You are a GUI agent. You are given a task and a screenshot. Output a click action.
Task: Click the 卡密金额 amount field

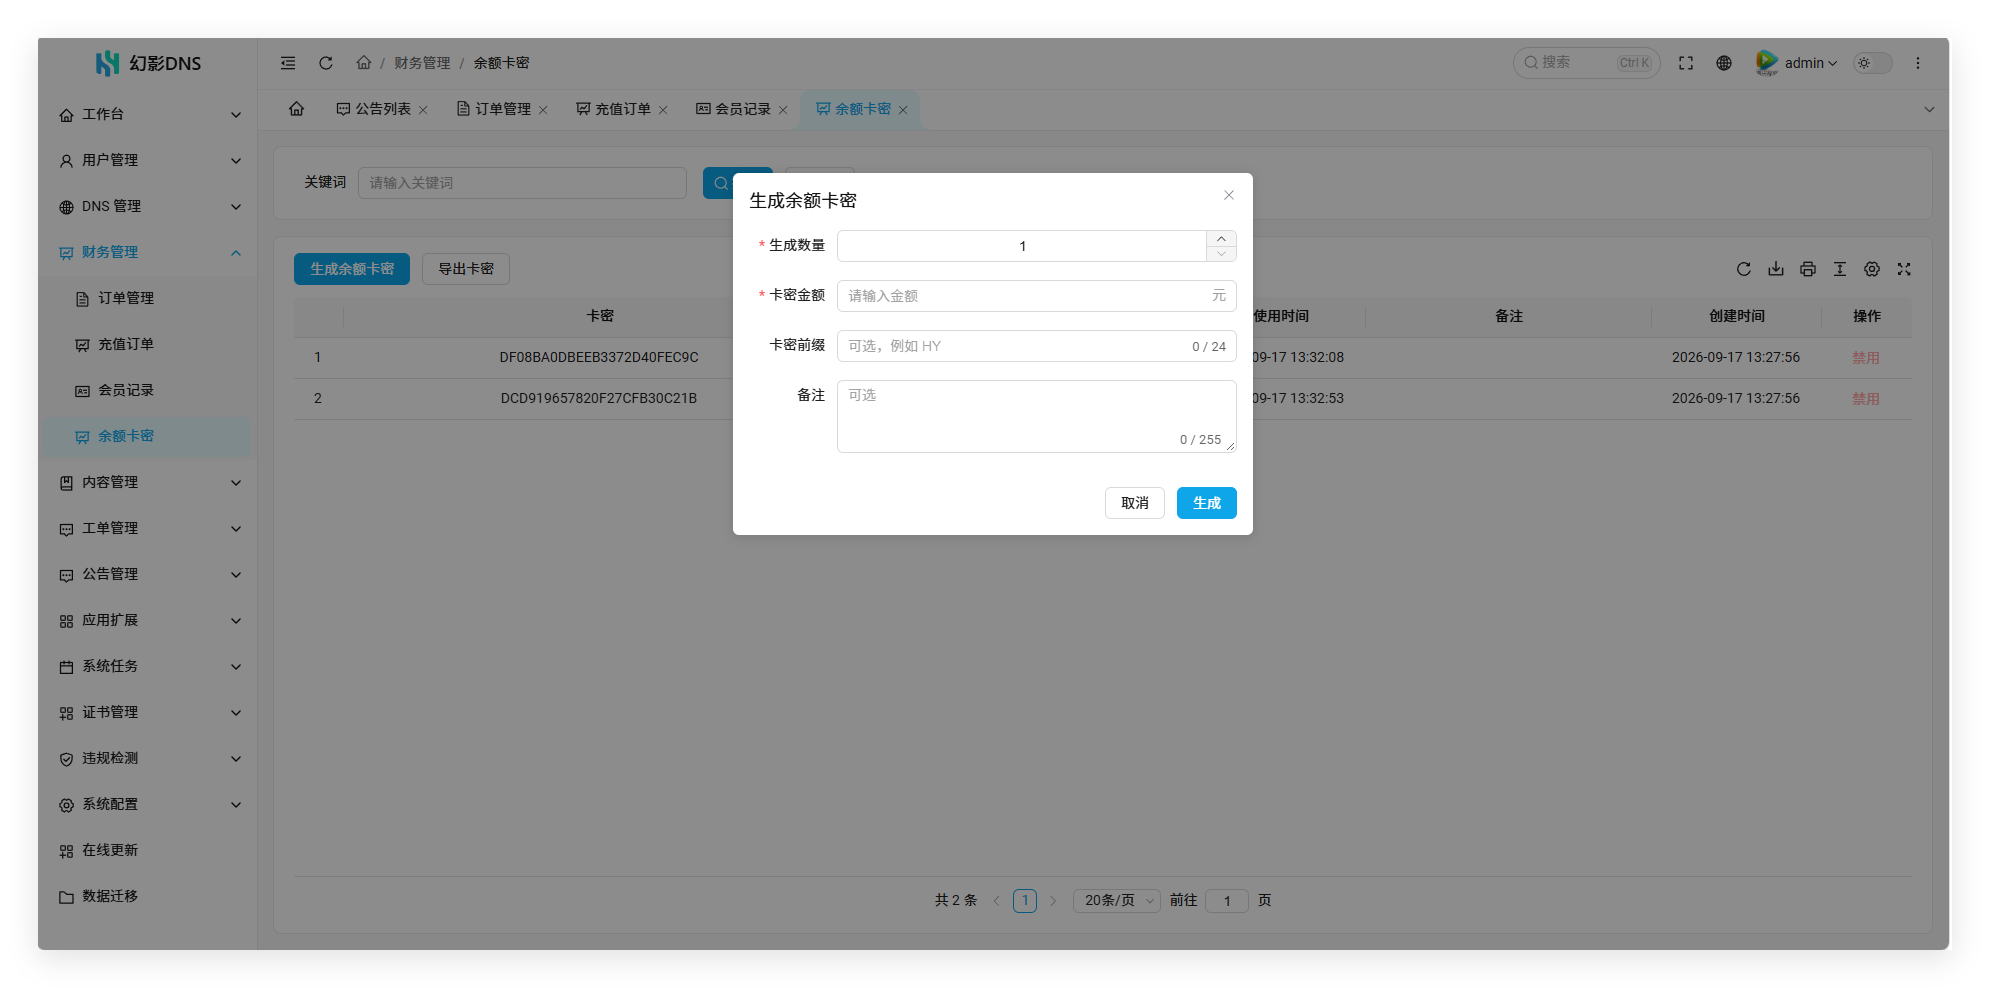tap(1037, 296)
